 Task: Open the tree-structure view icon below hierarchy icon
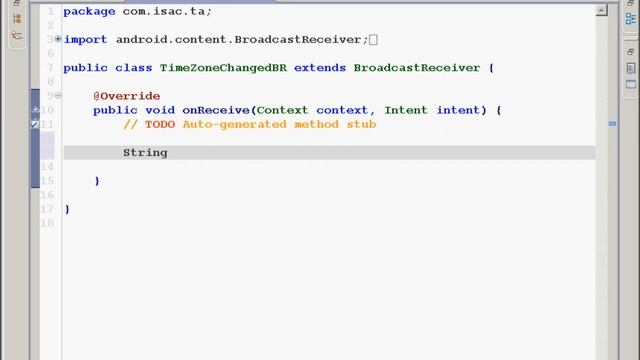coord(17,36)
